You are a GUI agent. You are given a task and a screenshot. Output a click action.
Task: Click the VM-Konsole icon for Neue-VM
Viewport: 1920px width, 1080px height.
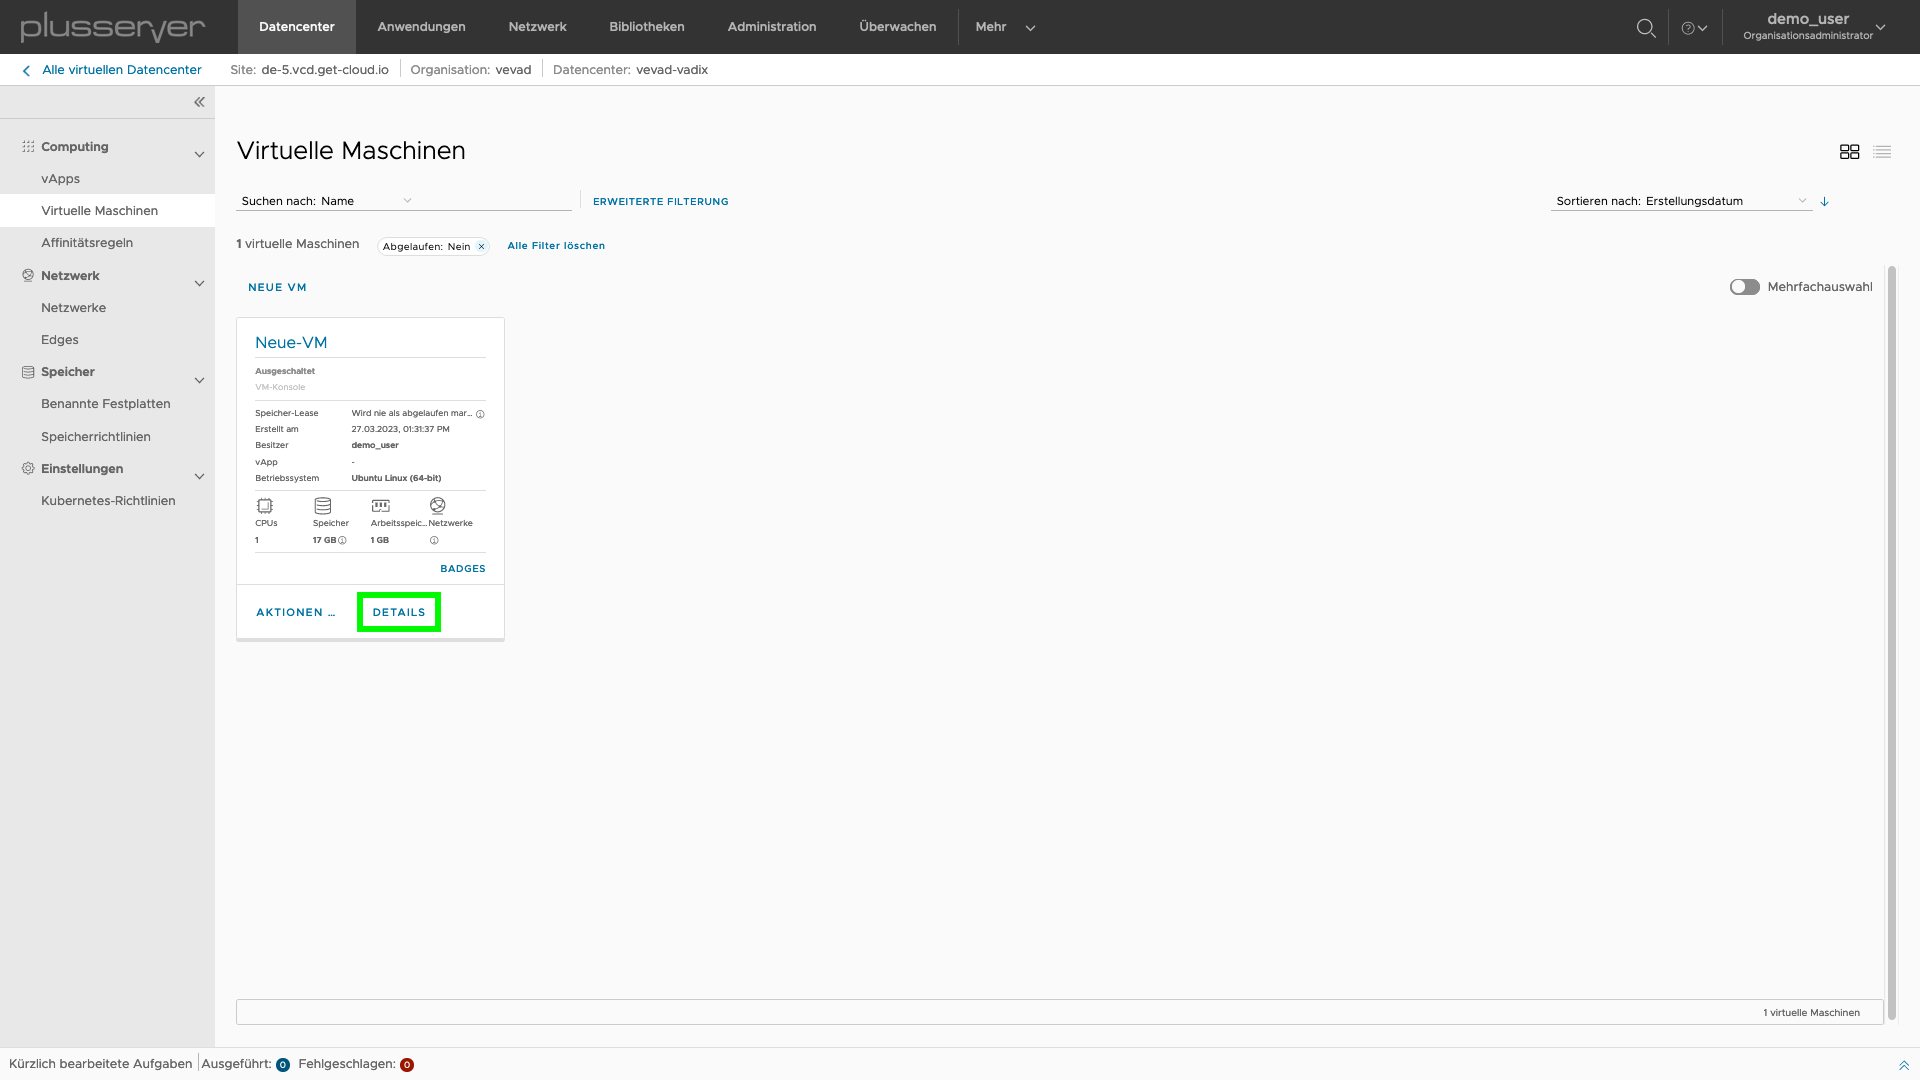pyautogui.click(x=278, y=386)
